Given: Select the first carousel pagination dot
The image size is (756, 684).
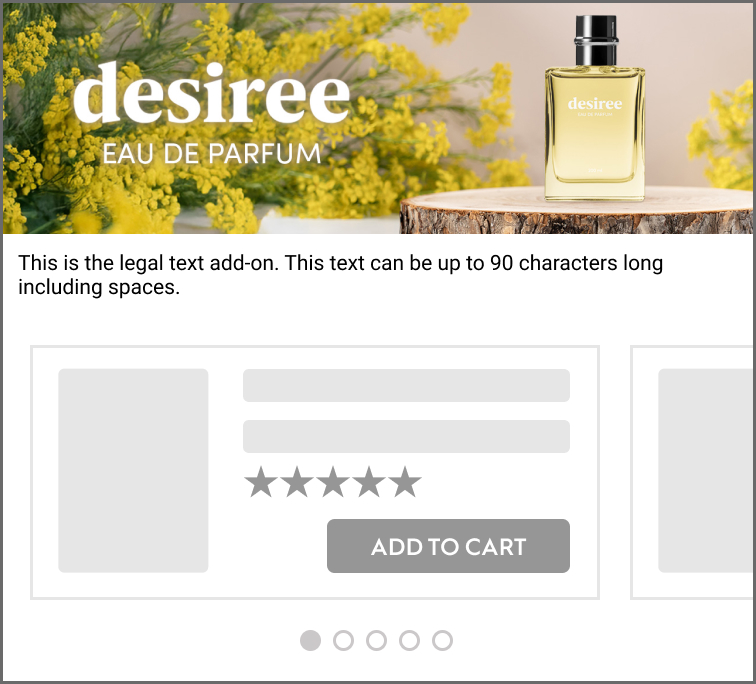Looking at the screenshot, I should 310,640.
